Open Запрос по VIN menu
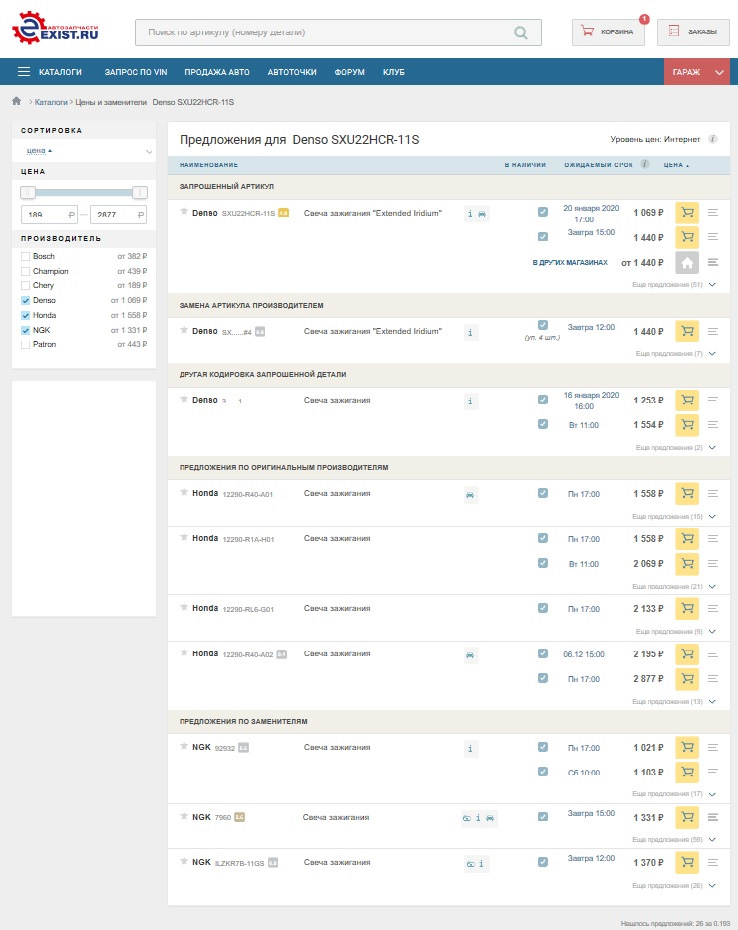Screen dimensions: 738x930 pyautogui.click(x=136, y=72)
